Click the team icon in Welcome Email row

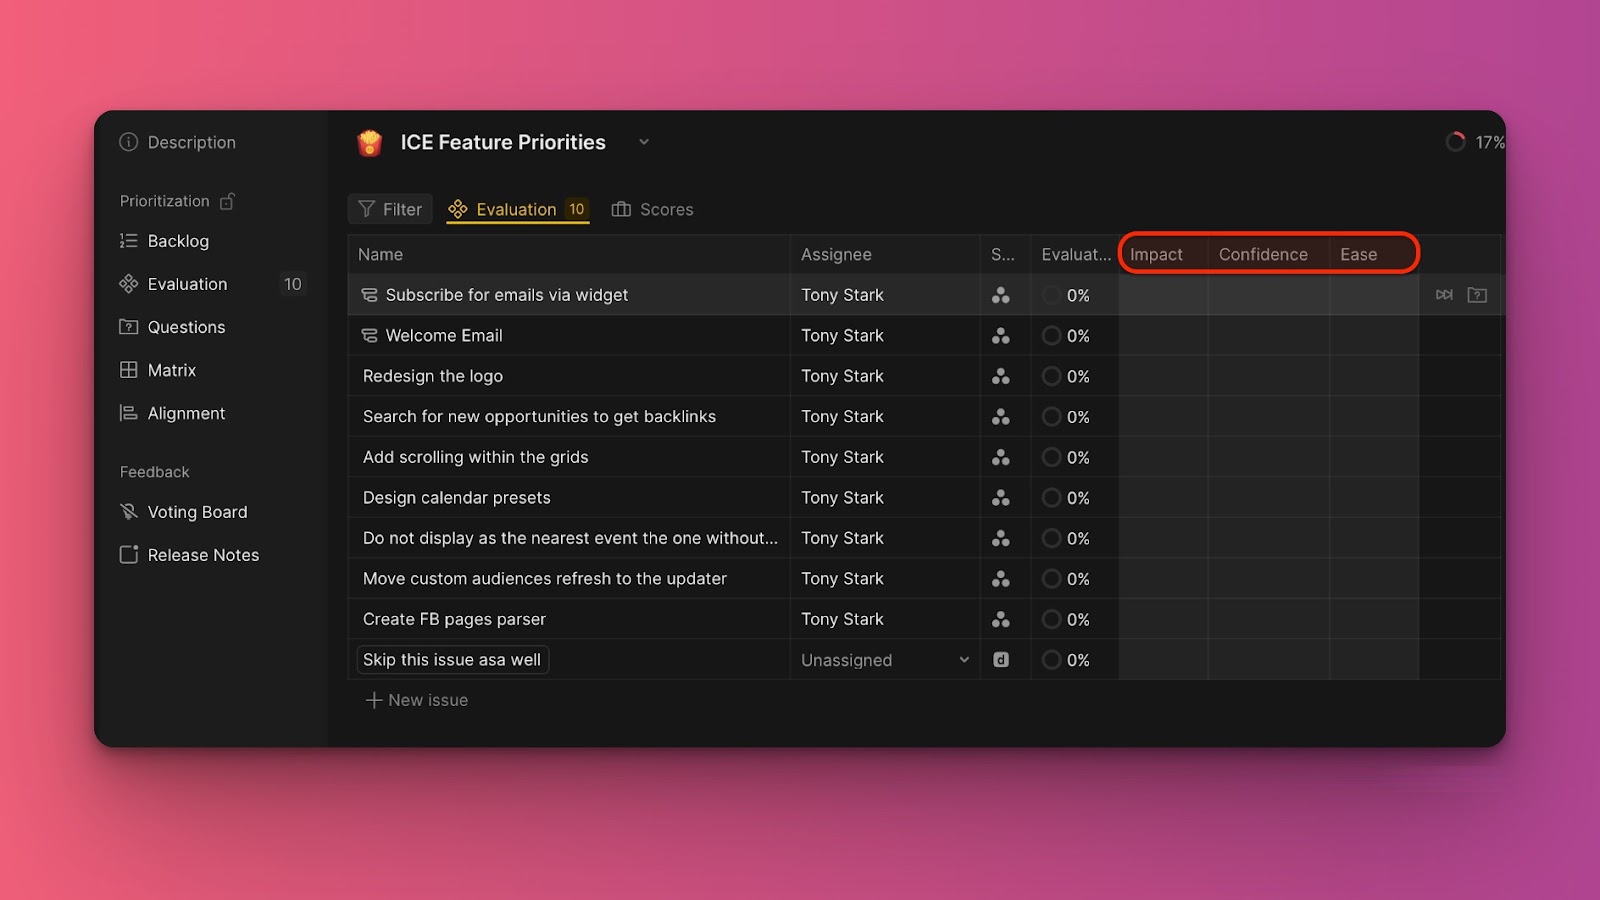click(x=1000, y=336)
